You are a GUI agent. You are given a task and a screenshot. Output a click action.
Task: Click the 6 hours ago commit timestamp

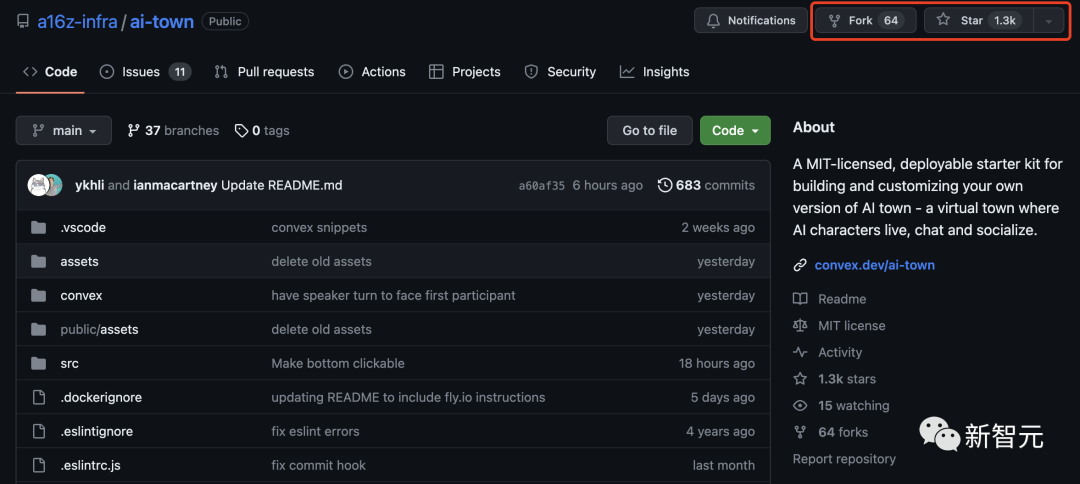click(x=608, y=185)
